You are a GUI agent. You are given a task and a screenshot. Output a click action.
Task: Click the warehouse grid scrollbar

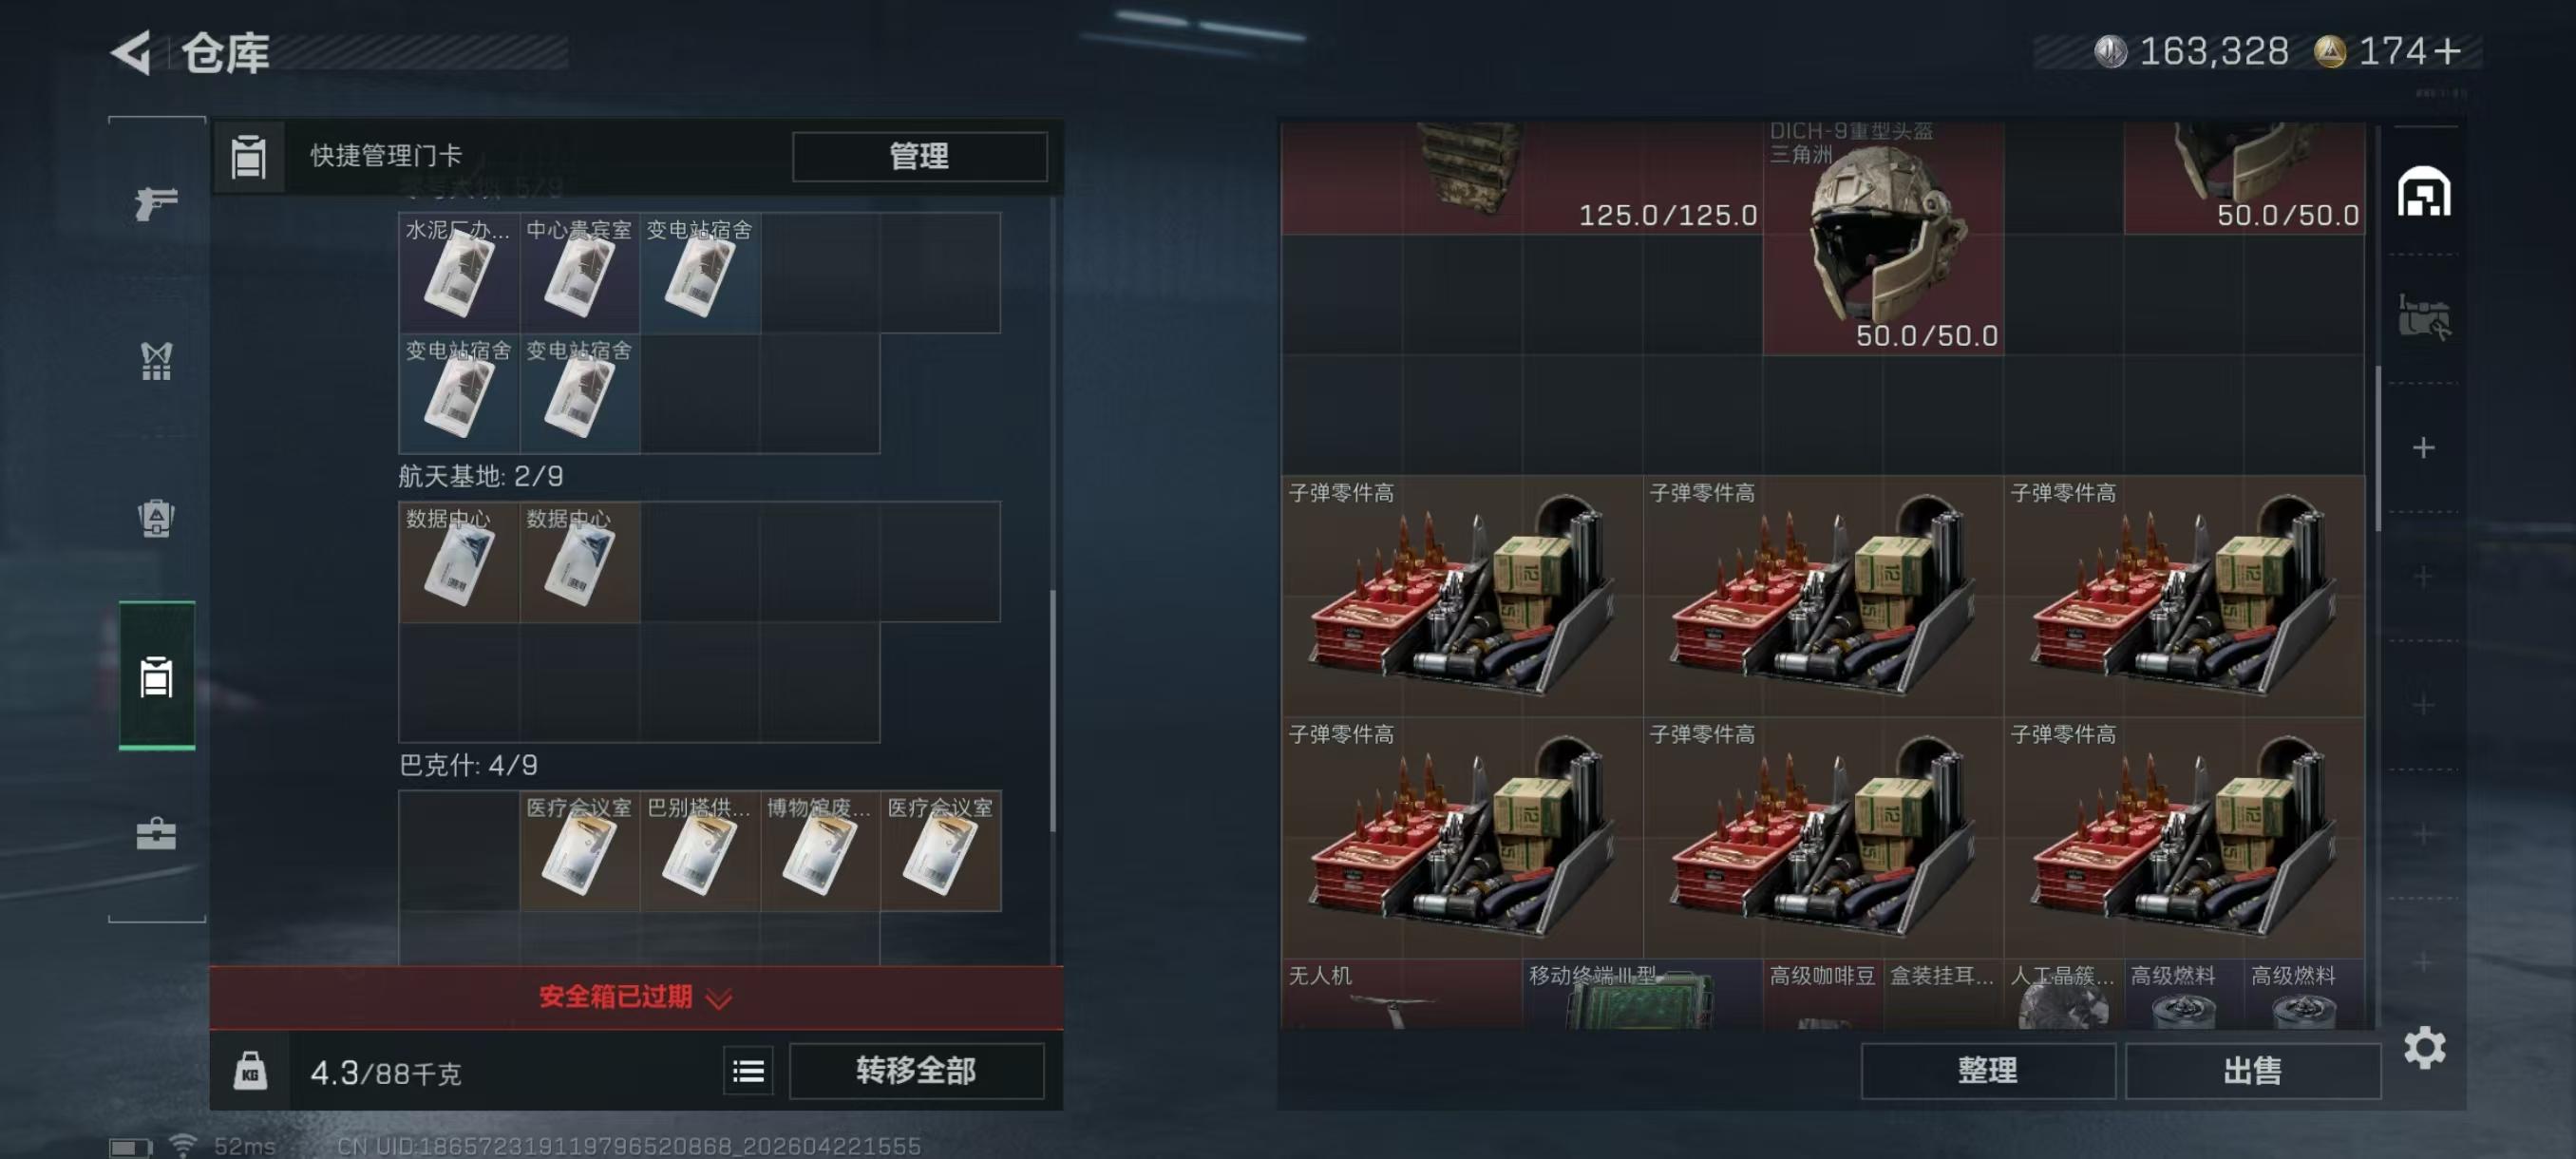(x=2378, y=448)
